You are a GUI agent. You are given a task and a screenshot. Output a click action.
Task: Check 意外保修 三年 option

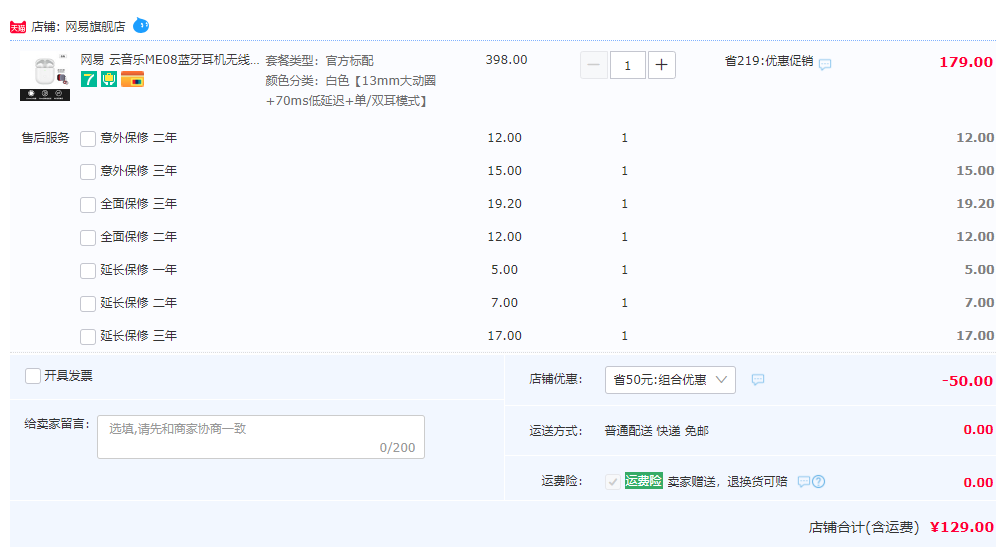[88, 172]
